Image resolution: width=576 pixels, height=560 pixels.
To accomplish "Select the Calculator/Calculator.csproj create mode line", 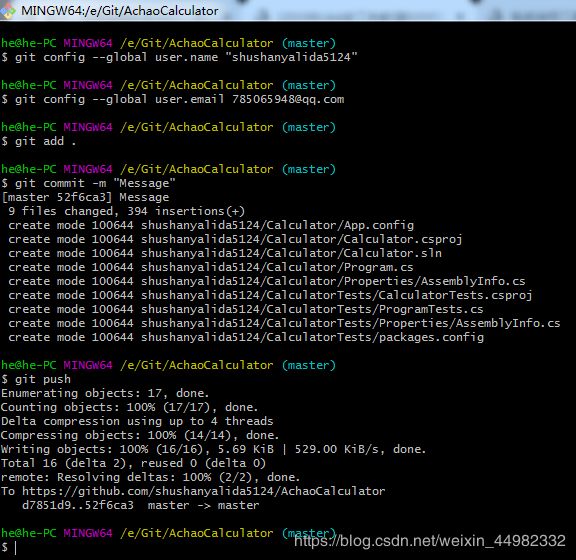I will click(235, 239).
